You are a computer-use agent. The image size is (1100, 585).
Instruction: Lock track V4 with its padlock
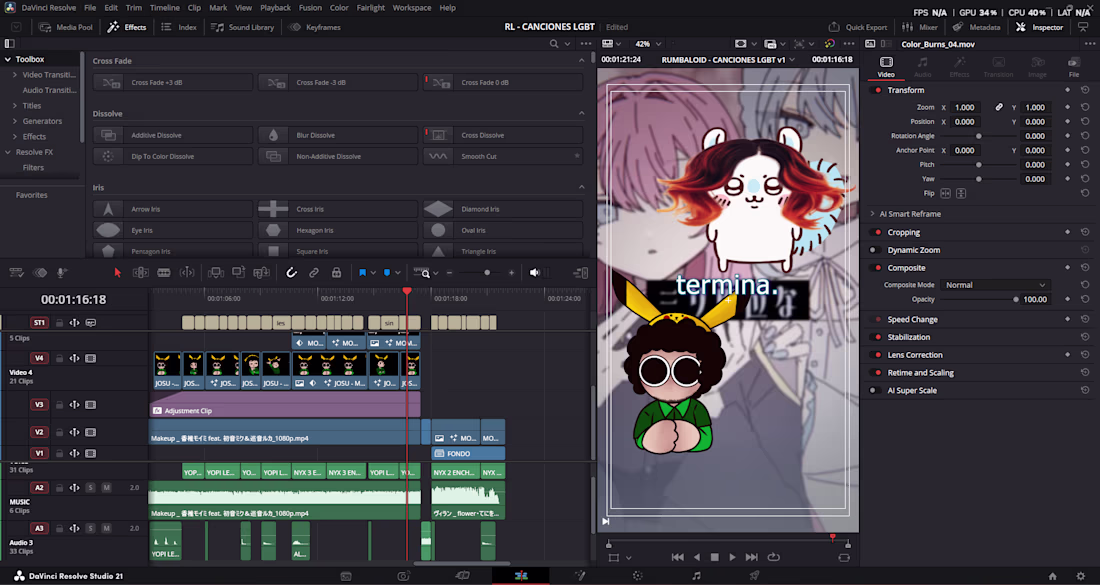click(59, 358)
